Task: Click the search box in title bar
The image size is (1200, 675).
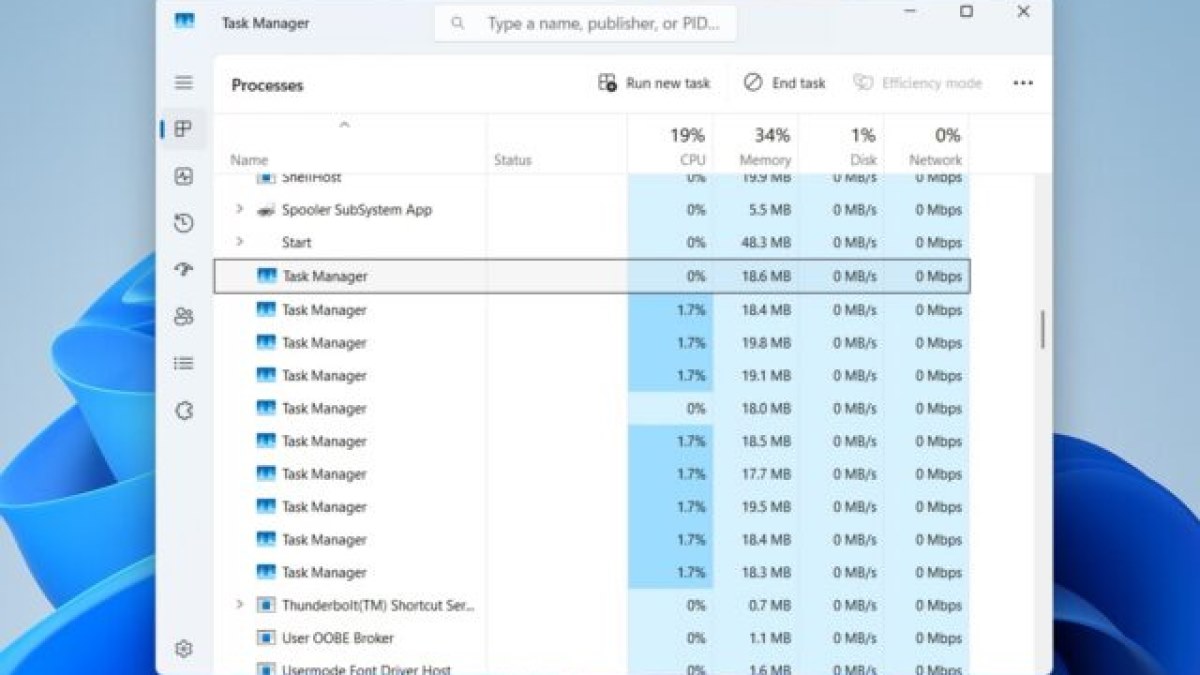Action: (x=586, y=23)
